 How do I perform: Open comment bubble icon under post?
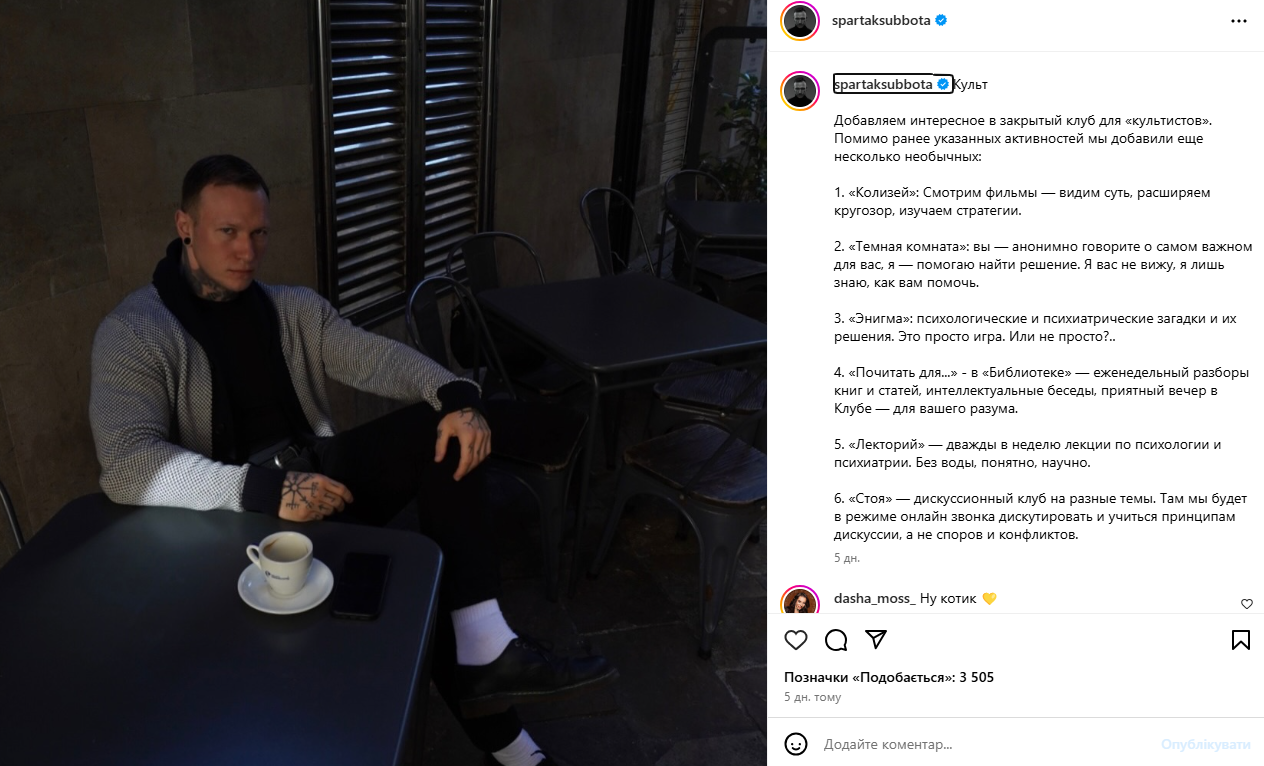[x=836, y=640]
